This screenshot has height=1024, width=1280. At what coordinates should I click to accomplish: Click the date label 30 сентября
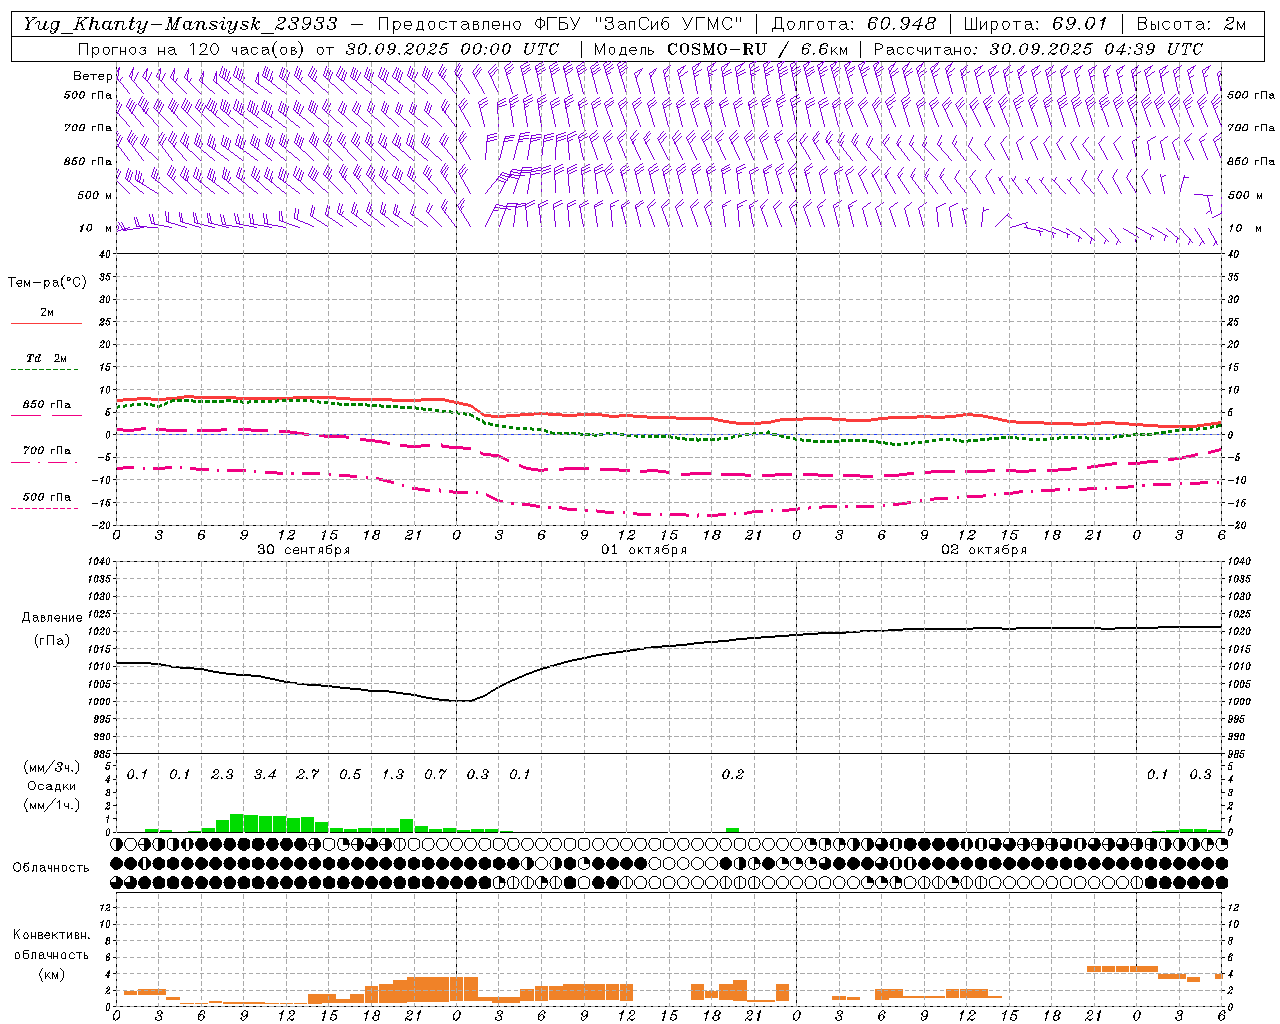click(303, 550)
